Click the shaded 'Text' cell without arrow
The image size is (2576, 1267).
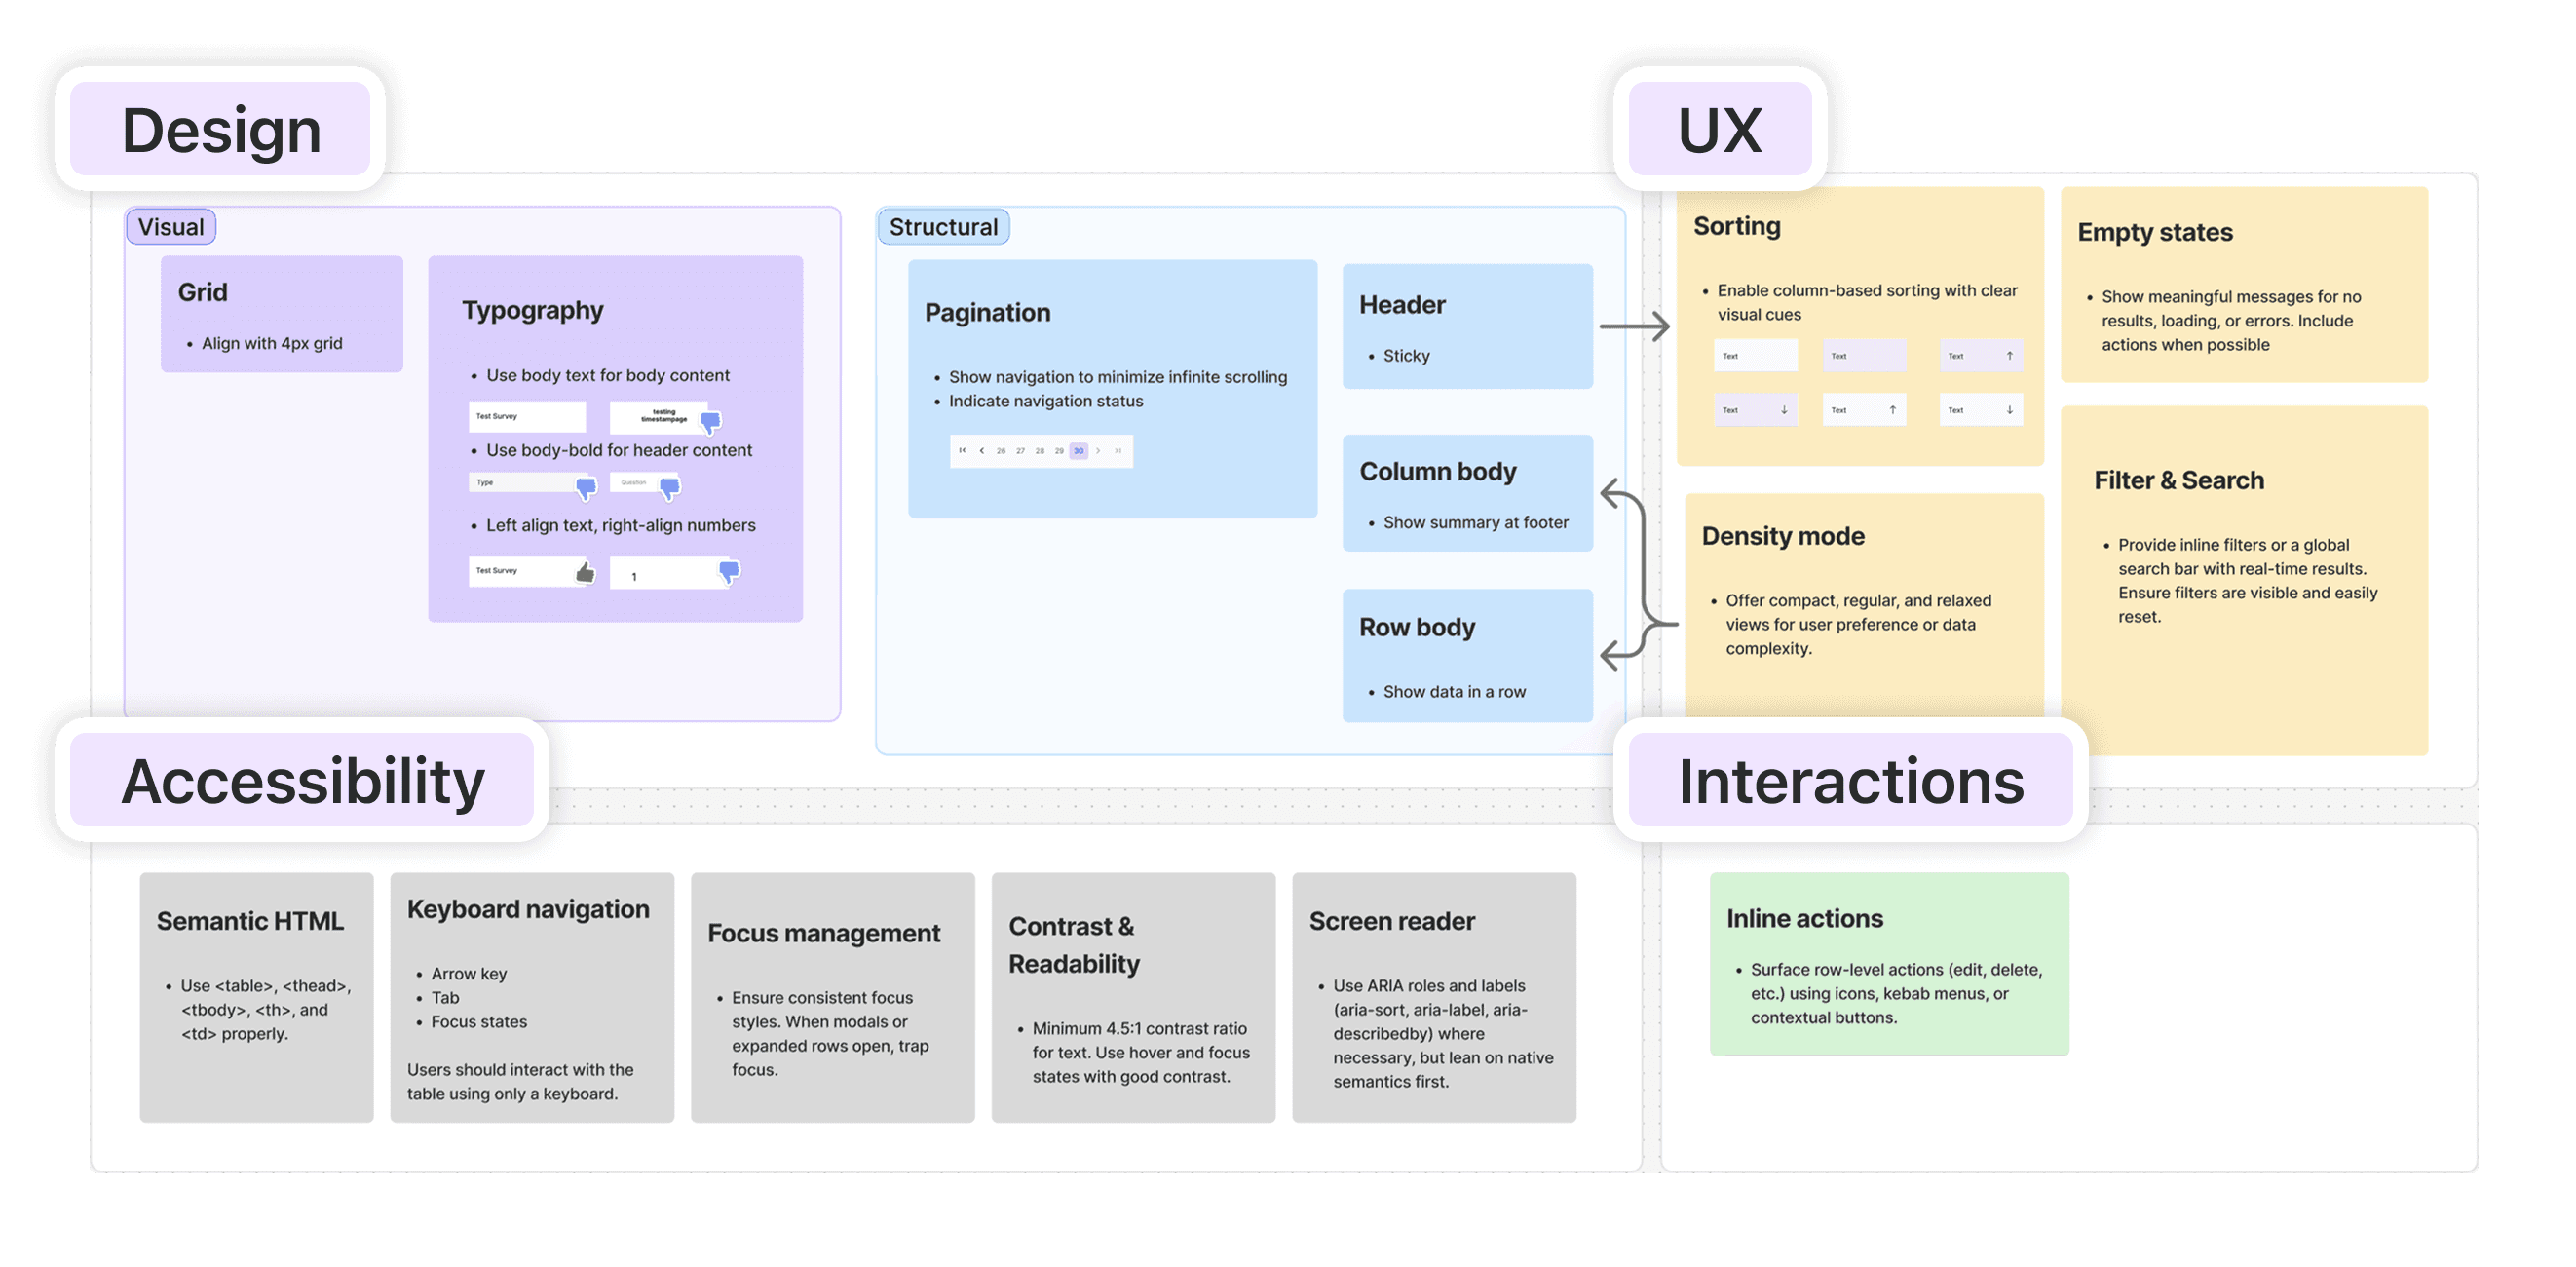pos(1865,356)
